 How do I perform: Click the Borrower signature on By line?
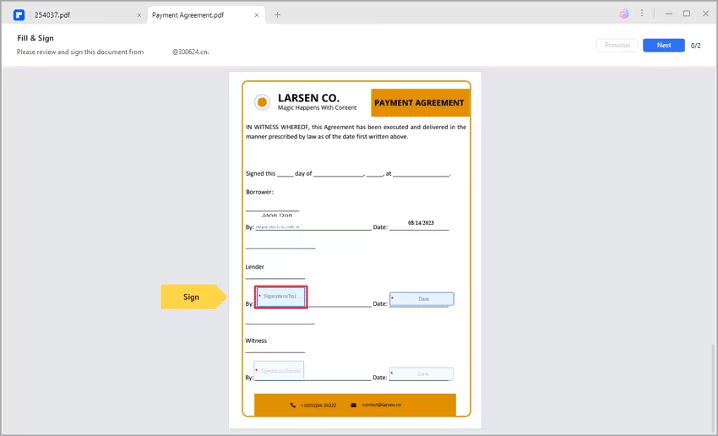point(277,226)
